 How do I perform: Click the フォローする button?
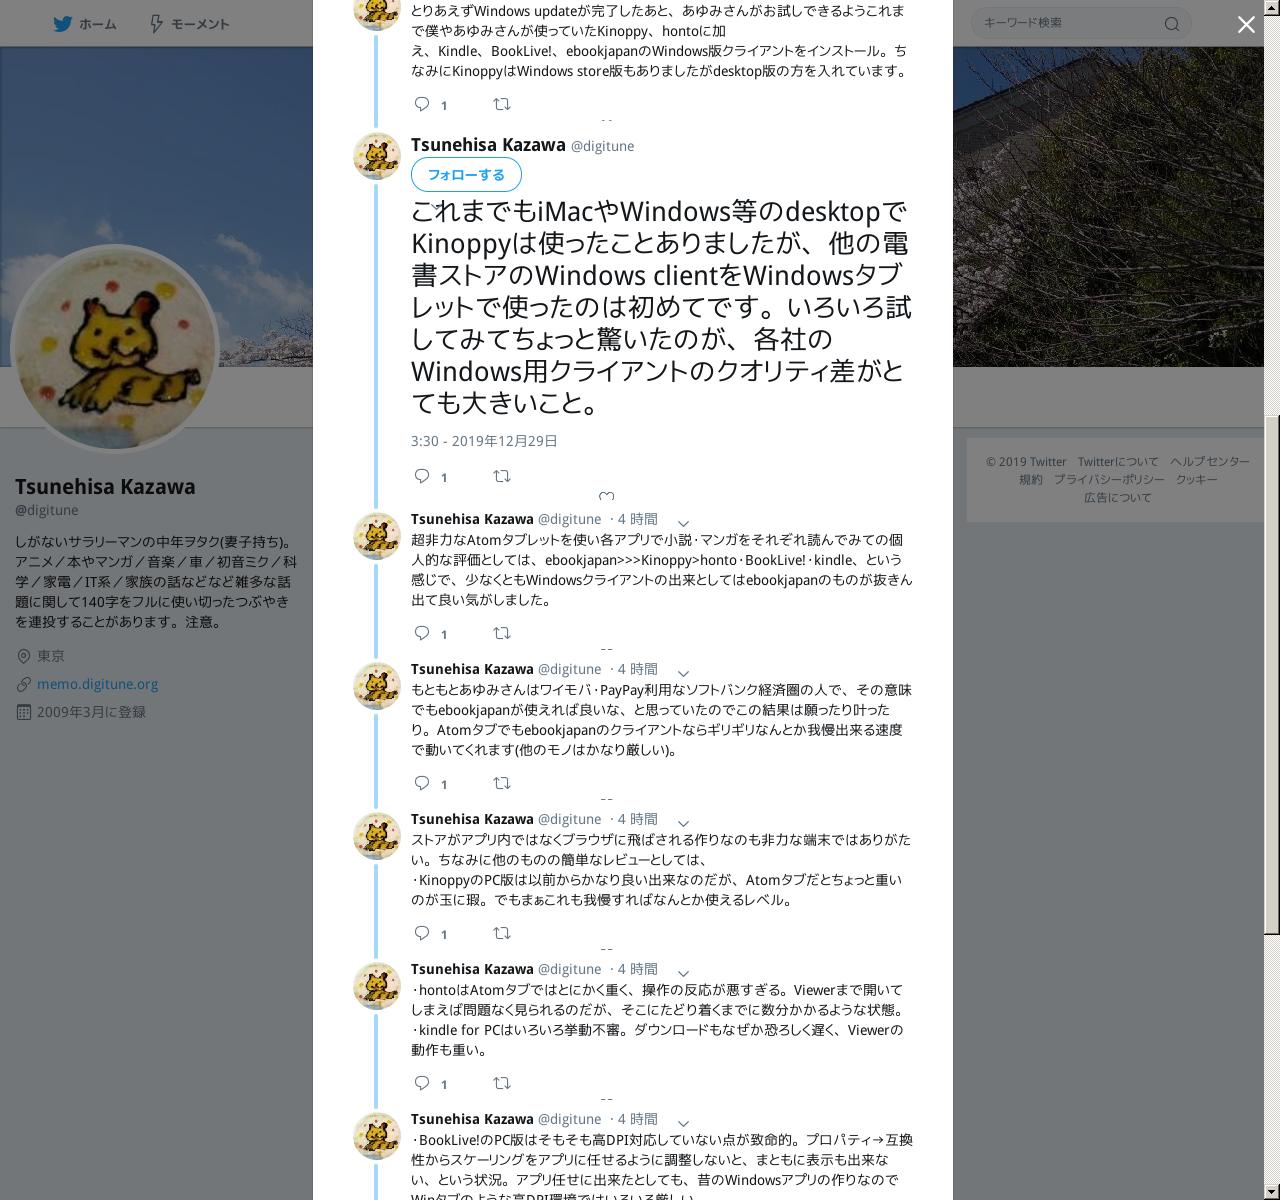466,175
